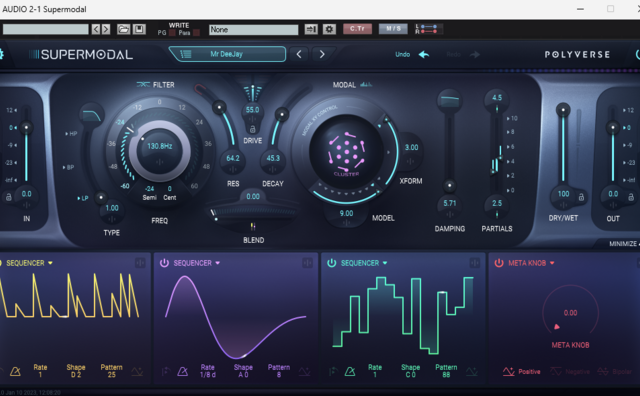Open the green SEQUENCER type dropdown
This screenshot has height=396, width=640.
click(x=364, y=263)
